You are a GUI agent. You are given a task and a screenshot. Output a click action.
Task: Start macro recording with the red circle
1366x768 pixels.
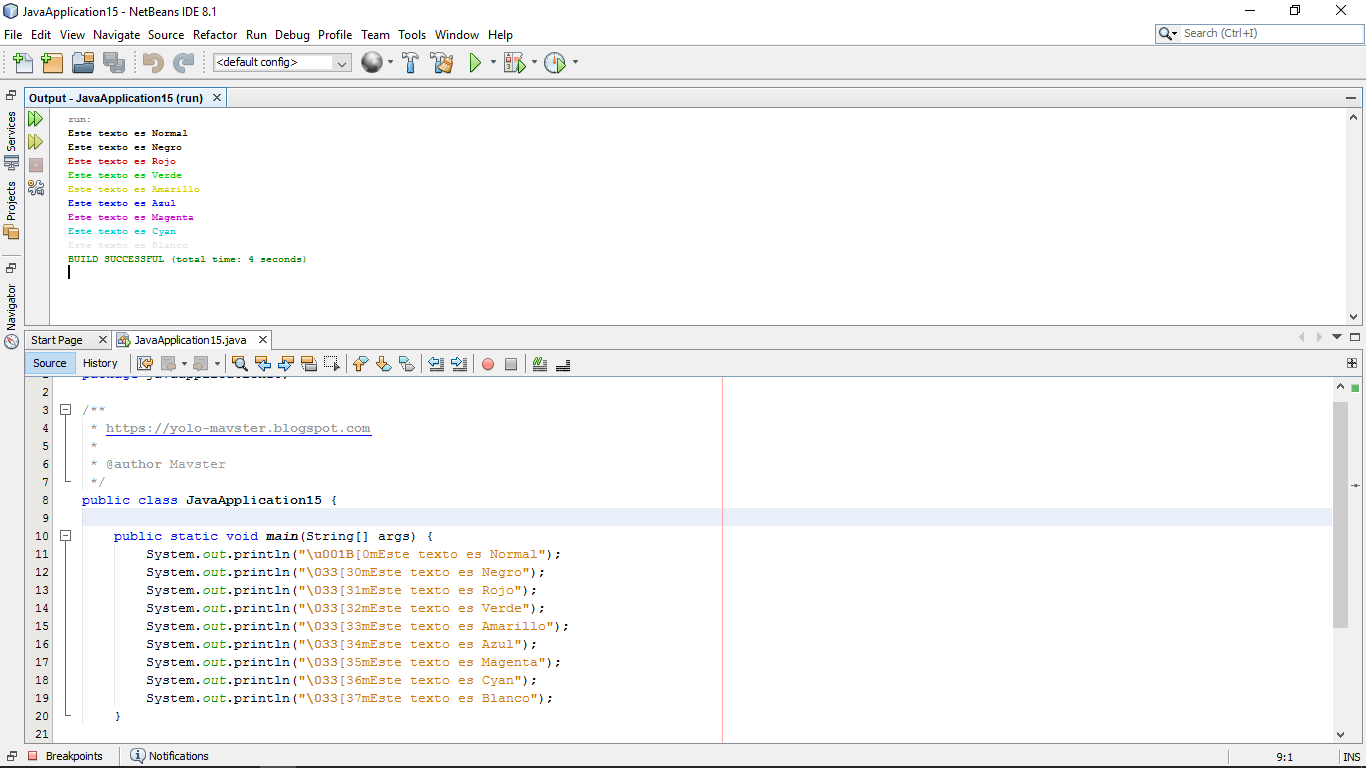487,364
